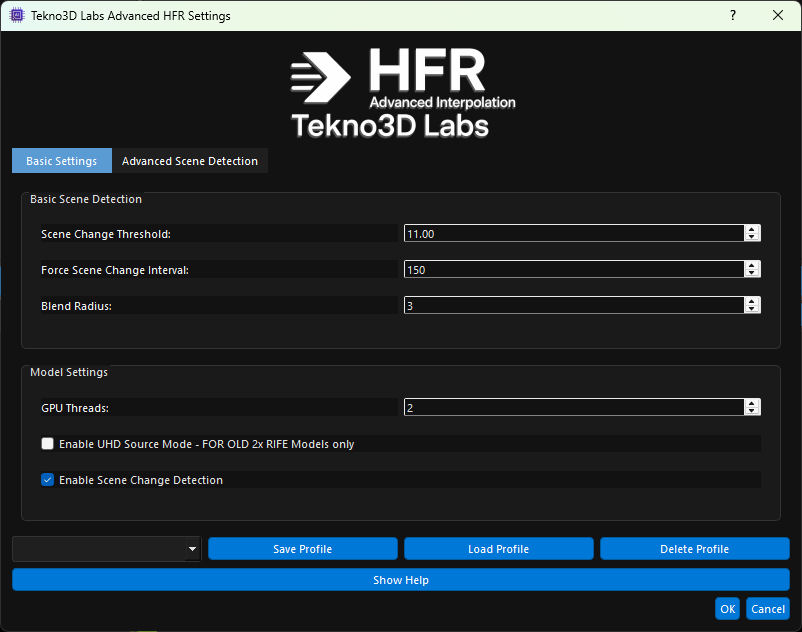Click the Scene Change Threshold value field

tap(574, 233)
